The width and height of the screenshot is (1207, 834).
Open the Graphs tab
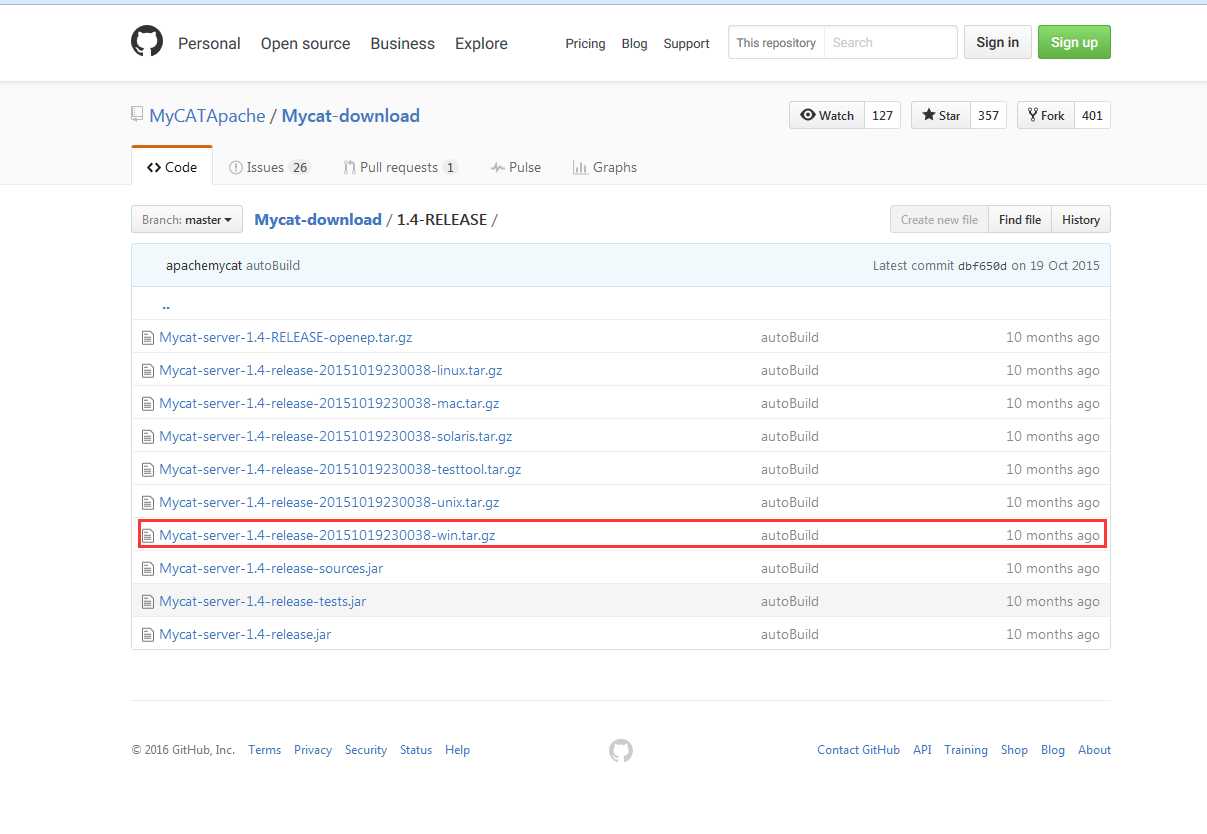tap(605, 167)
